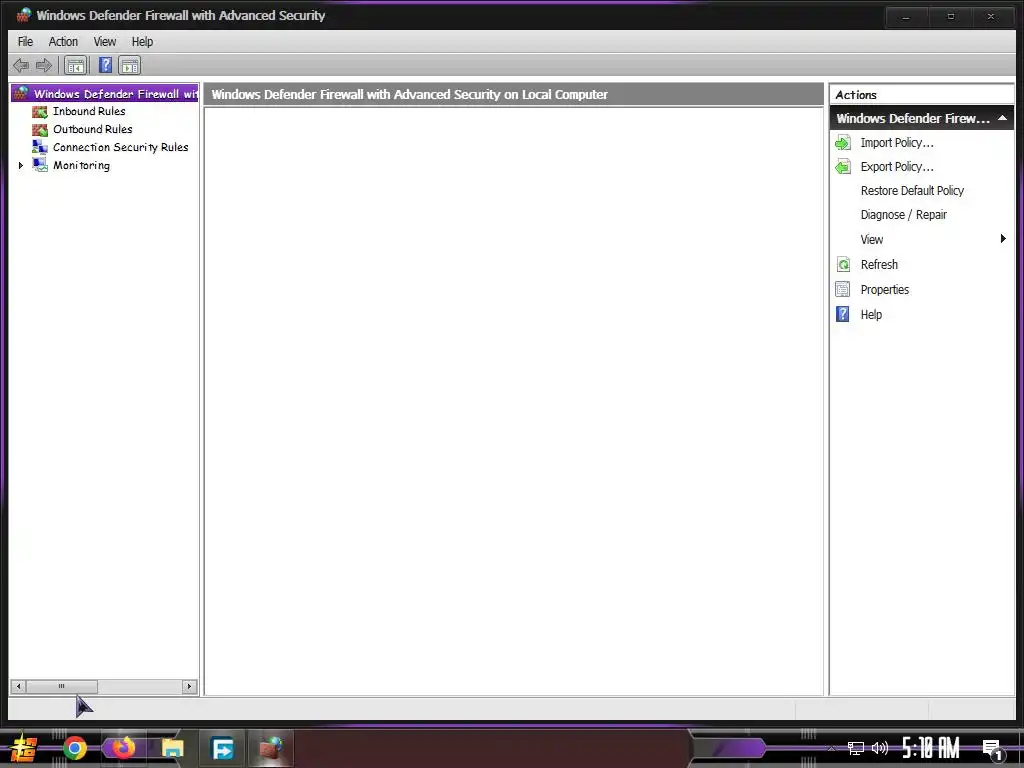The height and width of the screenshot is (768, 1024).
Task: Open the notification center icon
Action: click(993, 750)
